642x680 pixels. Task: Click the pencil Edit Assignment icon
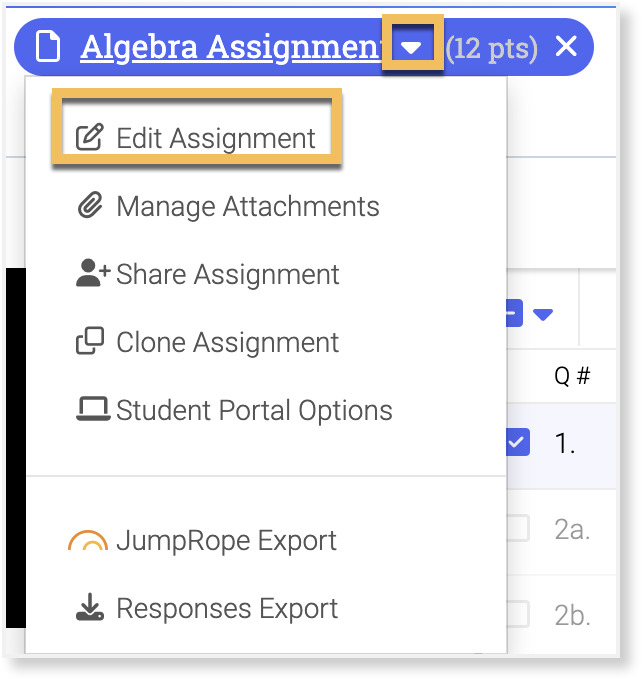coord(90,139)
